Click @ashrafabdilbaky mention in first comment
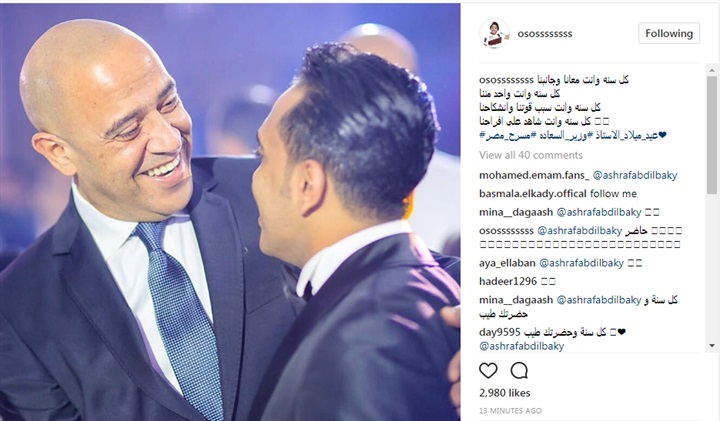The width and height of the screenshot is (720, 421). (635, 175)
